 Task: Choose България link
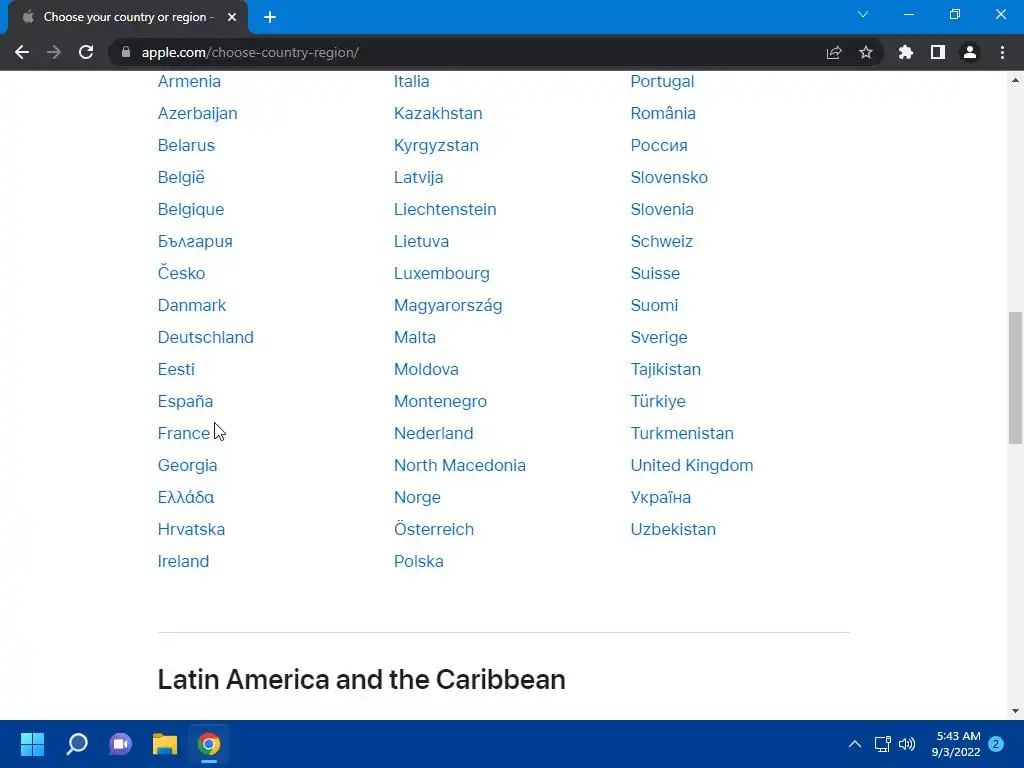pyautogui.click(x=195, y=242)
